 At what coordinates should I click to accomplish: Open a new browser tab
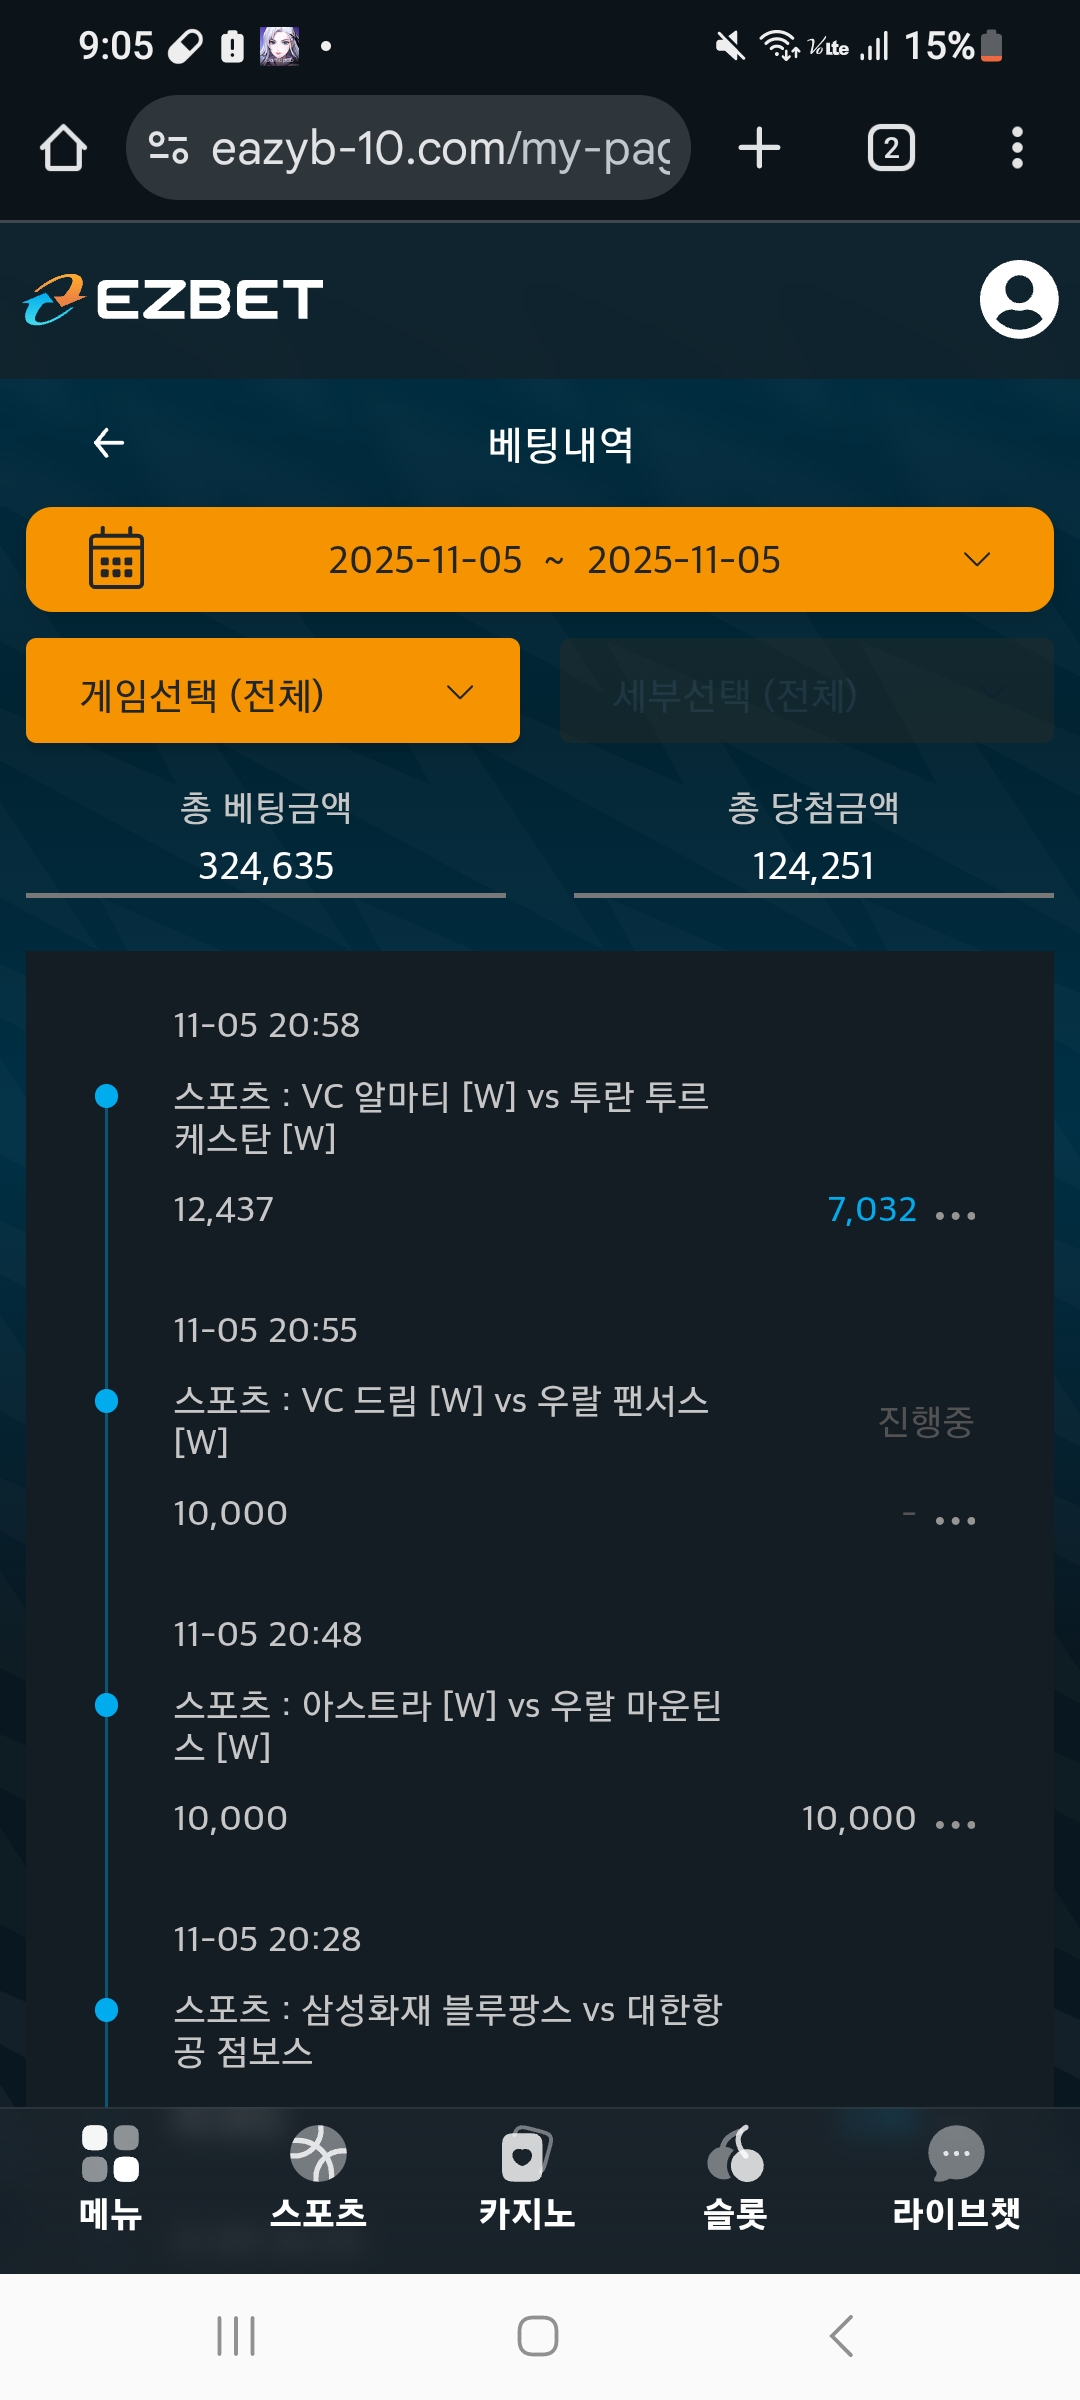(x=759, y=148)
